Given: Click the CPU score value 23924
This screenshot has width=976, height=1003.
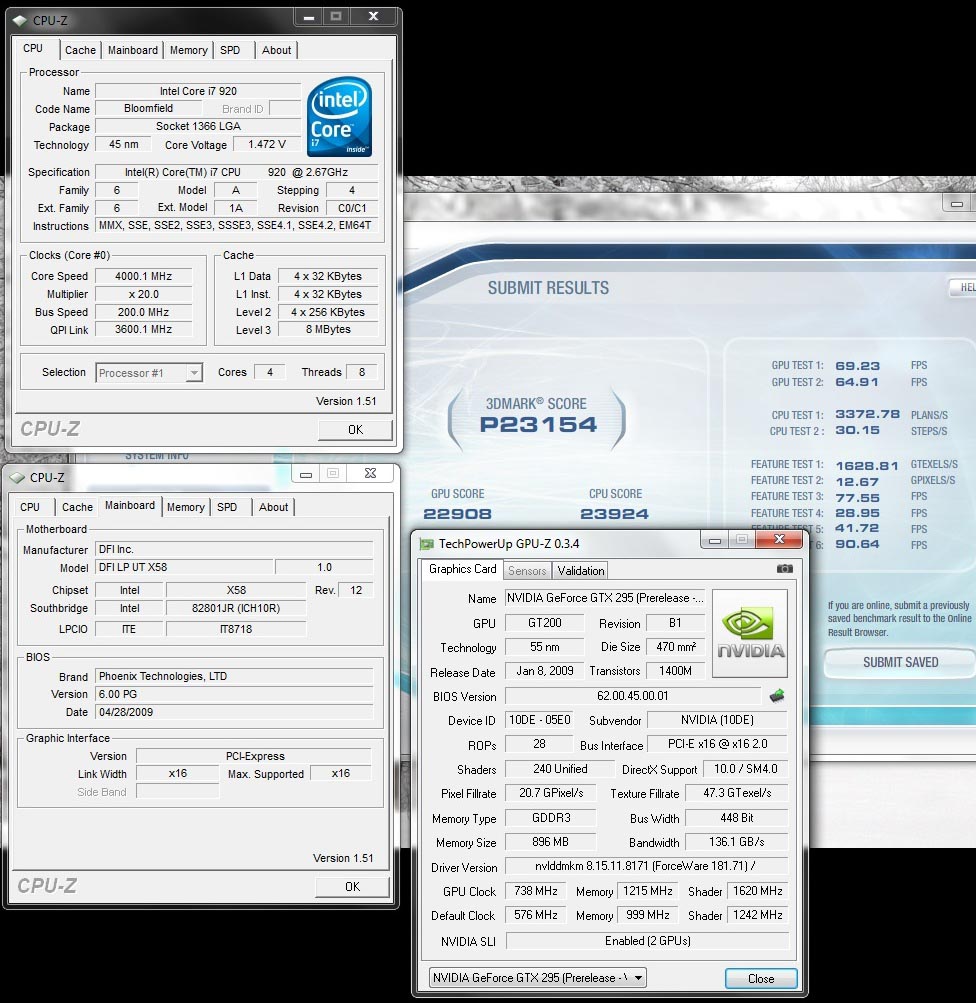Looking at the screenshot, I should click(x=615, y=514).
